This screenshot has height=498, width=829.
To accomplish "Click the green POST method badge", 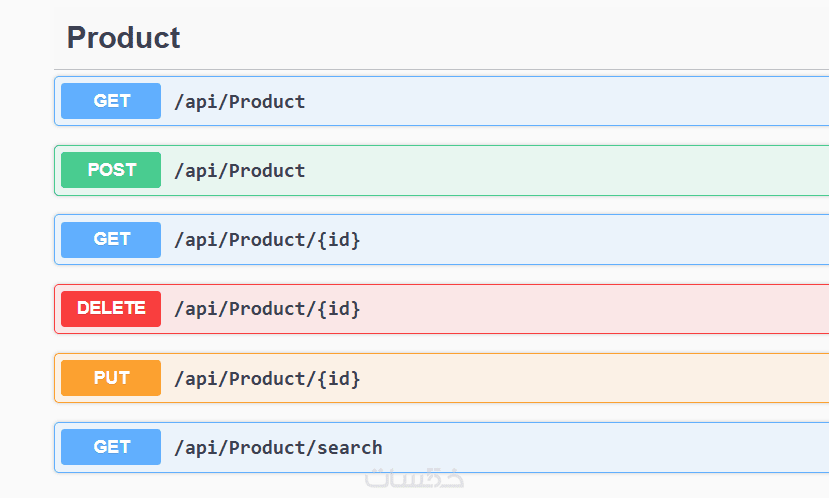I will [111, 170].
